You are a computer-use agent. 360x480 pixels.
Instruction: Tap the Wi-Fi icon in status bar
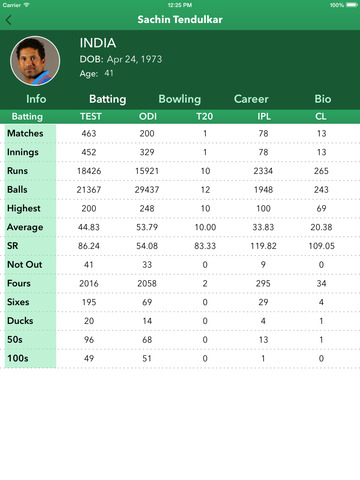click(26, 5)
